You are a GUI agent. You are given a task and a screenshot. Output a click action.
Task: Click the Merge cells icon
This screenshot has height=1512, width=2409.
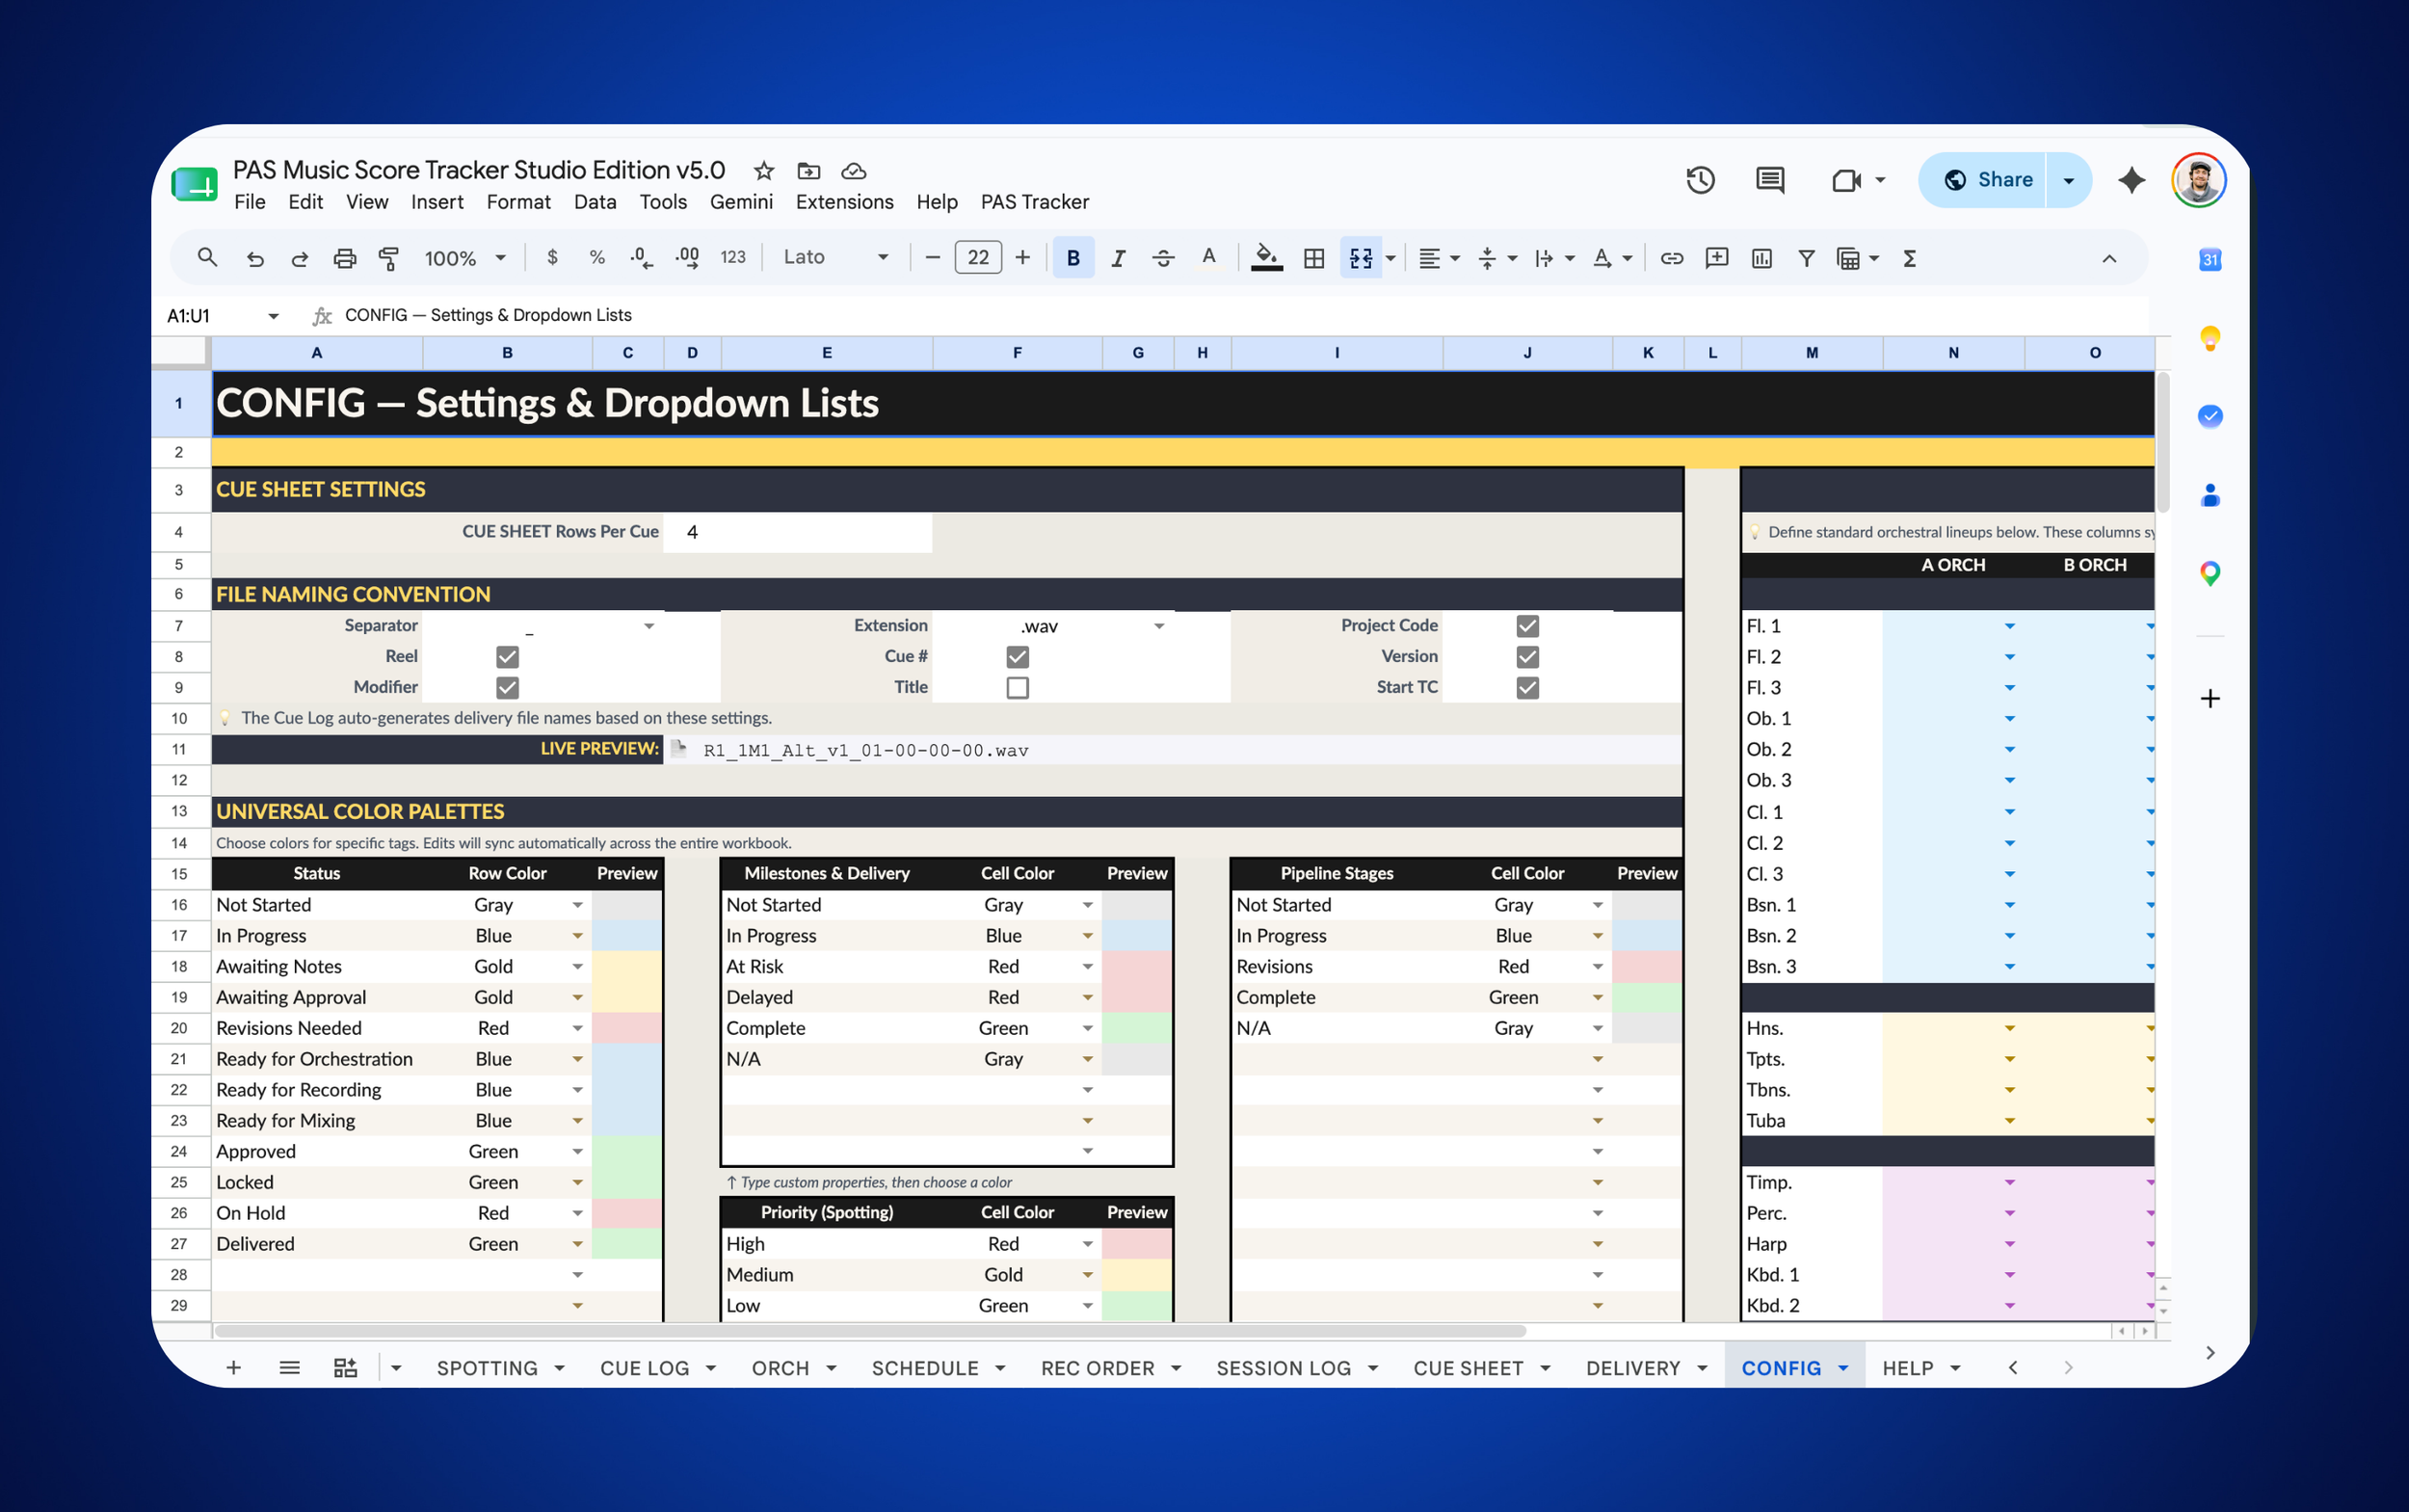pyautogui.click(x=1361, y=258)
